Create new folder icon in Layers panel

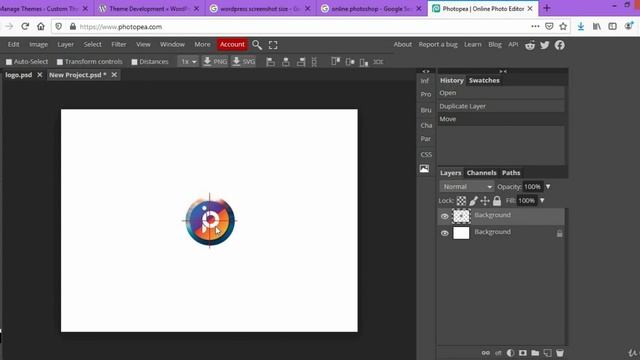(535, 353)
